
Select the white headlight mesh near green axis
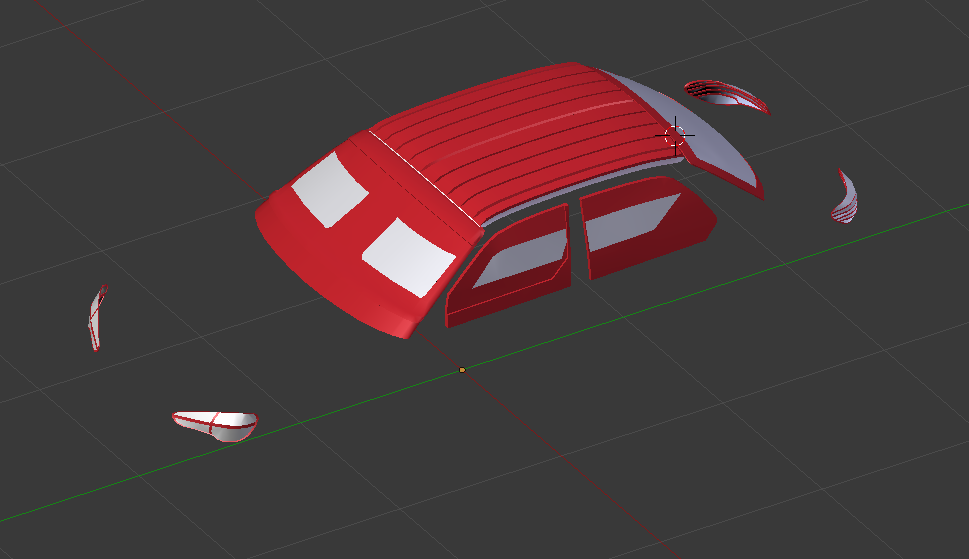[x=215, y=426]
